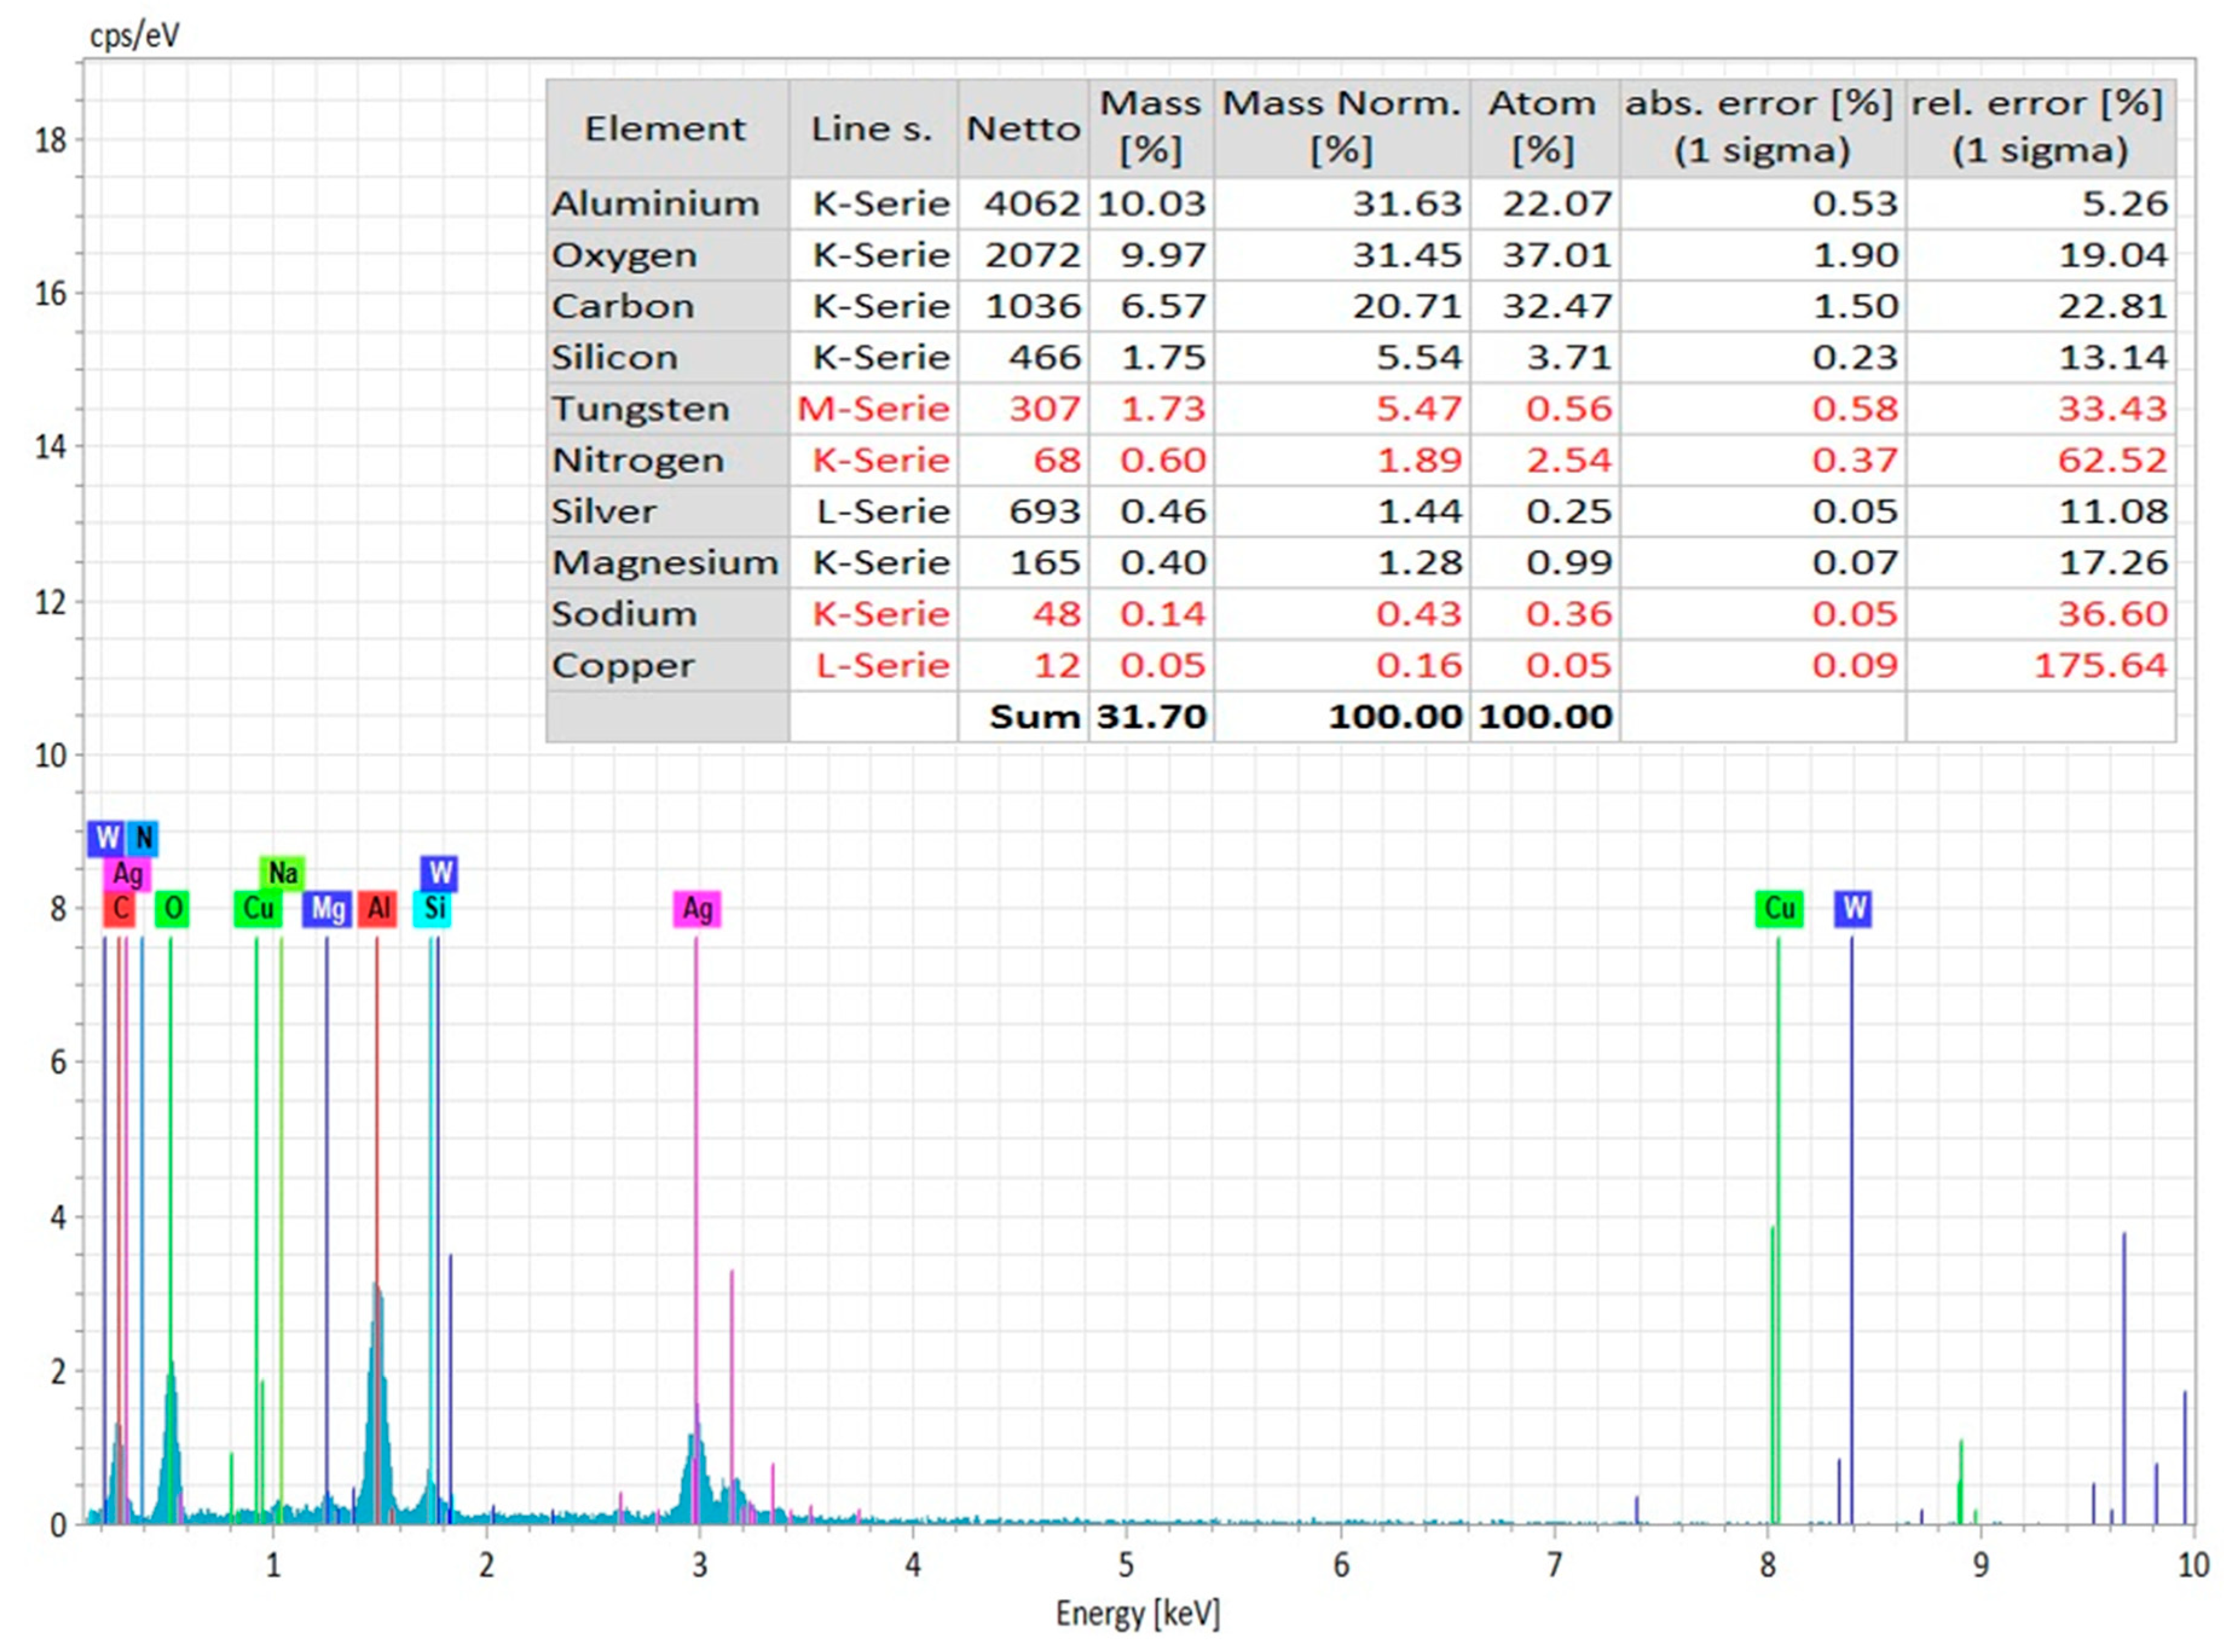2224x1652 pixels.
Task: Click the cyan Si element marker label
Action: click(x=433, y=908)
